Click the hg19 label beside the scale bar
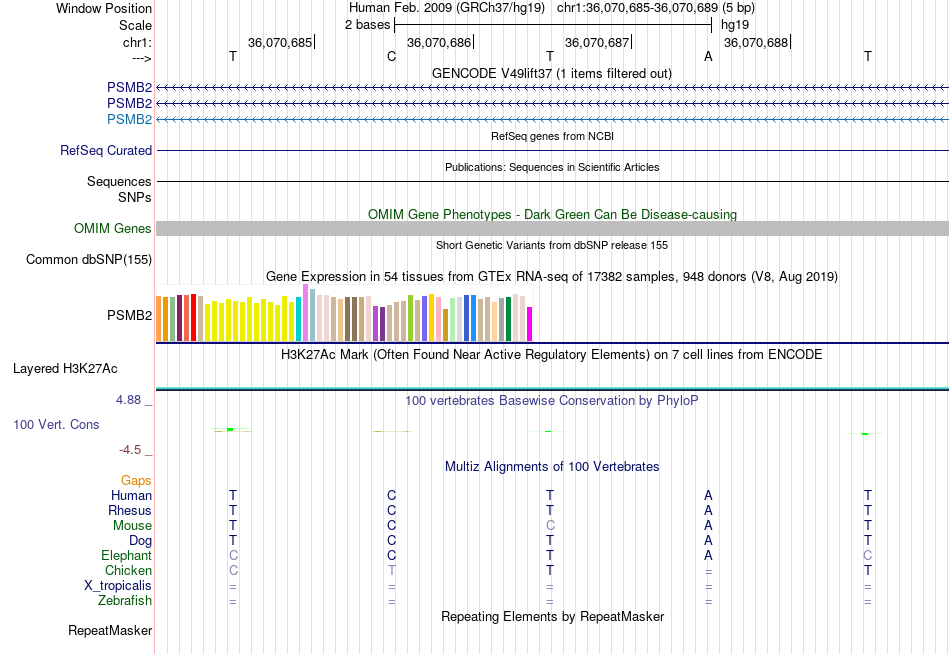 coord(735,25)
